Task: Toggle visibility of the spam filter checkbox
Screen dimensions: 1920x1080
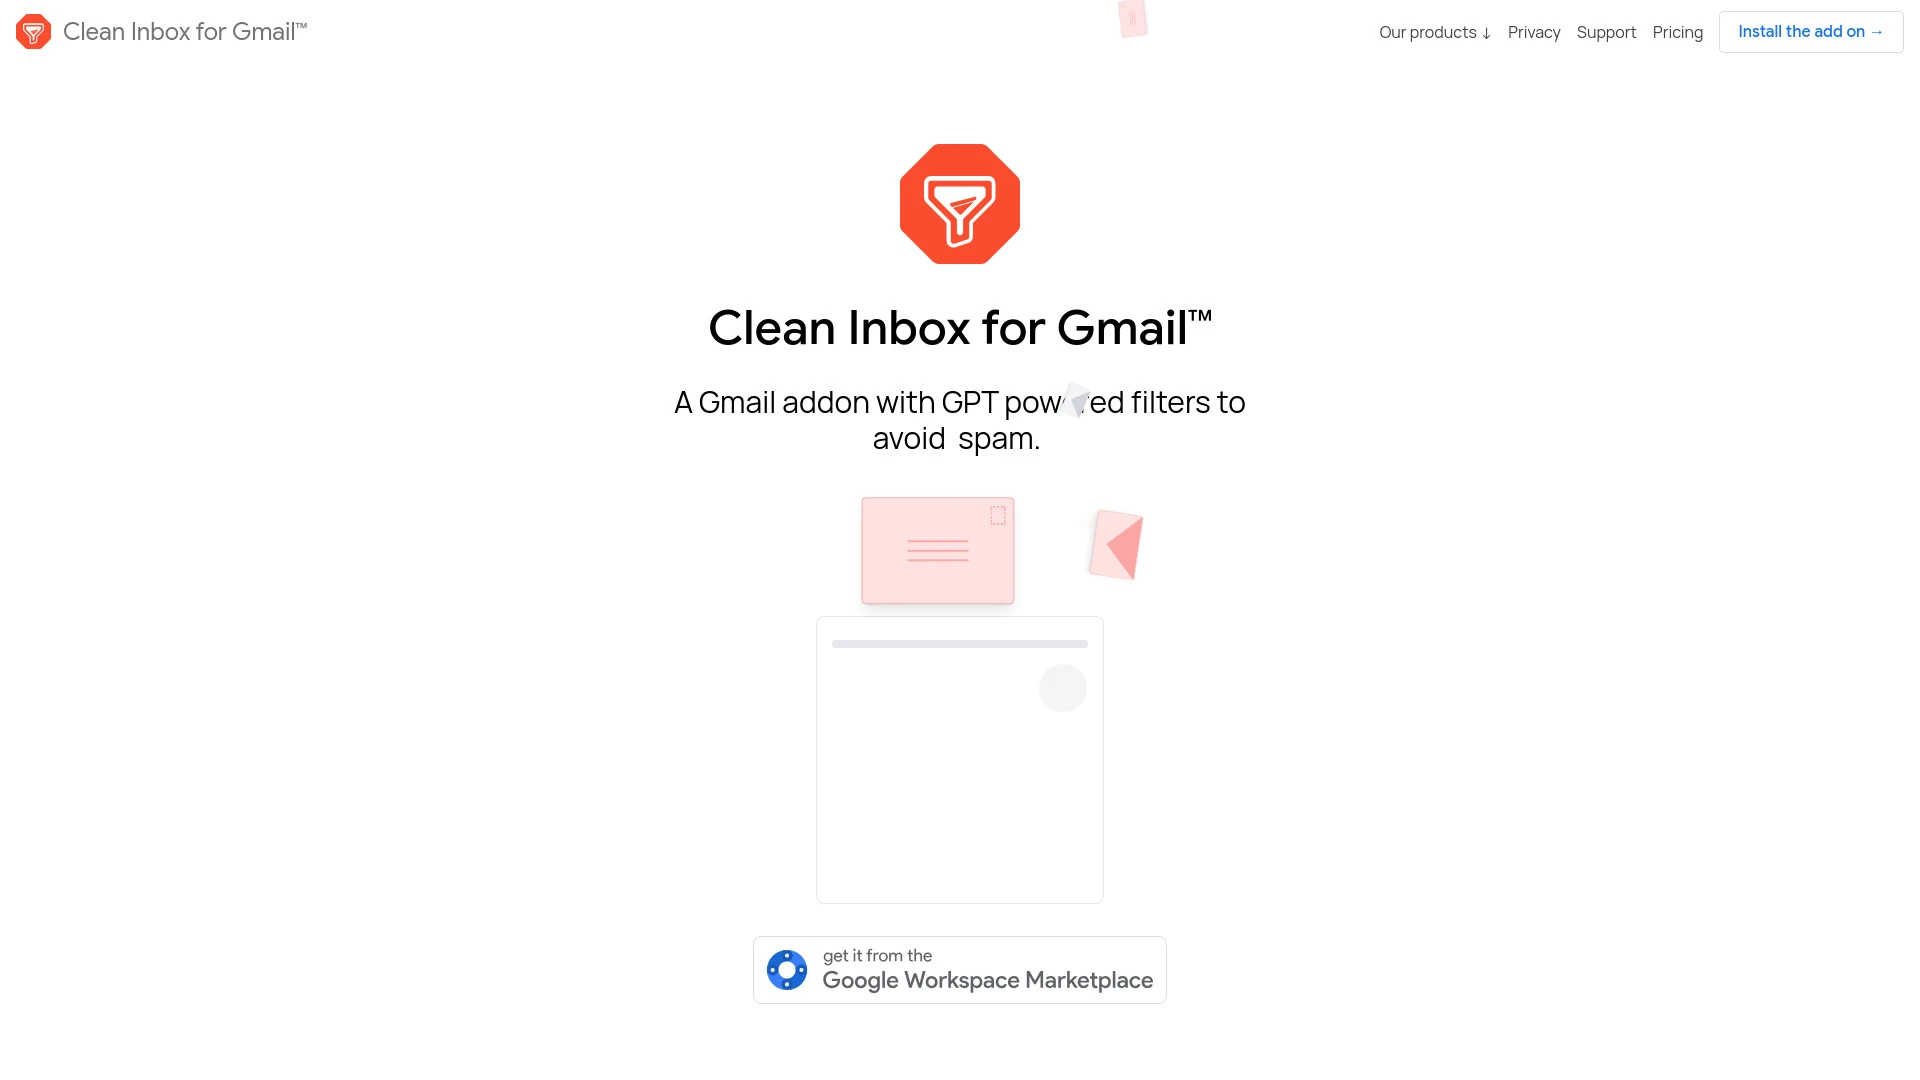Action: point(1063,688)
